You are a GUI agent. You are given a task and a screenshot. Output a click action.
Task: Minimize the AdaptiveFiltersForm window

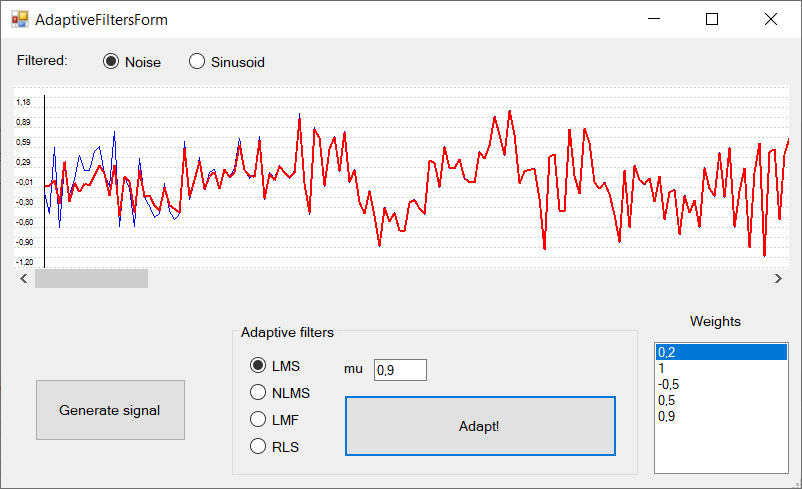click(x=654, y=19)
